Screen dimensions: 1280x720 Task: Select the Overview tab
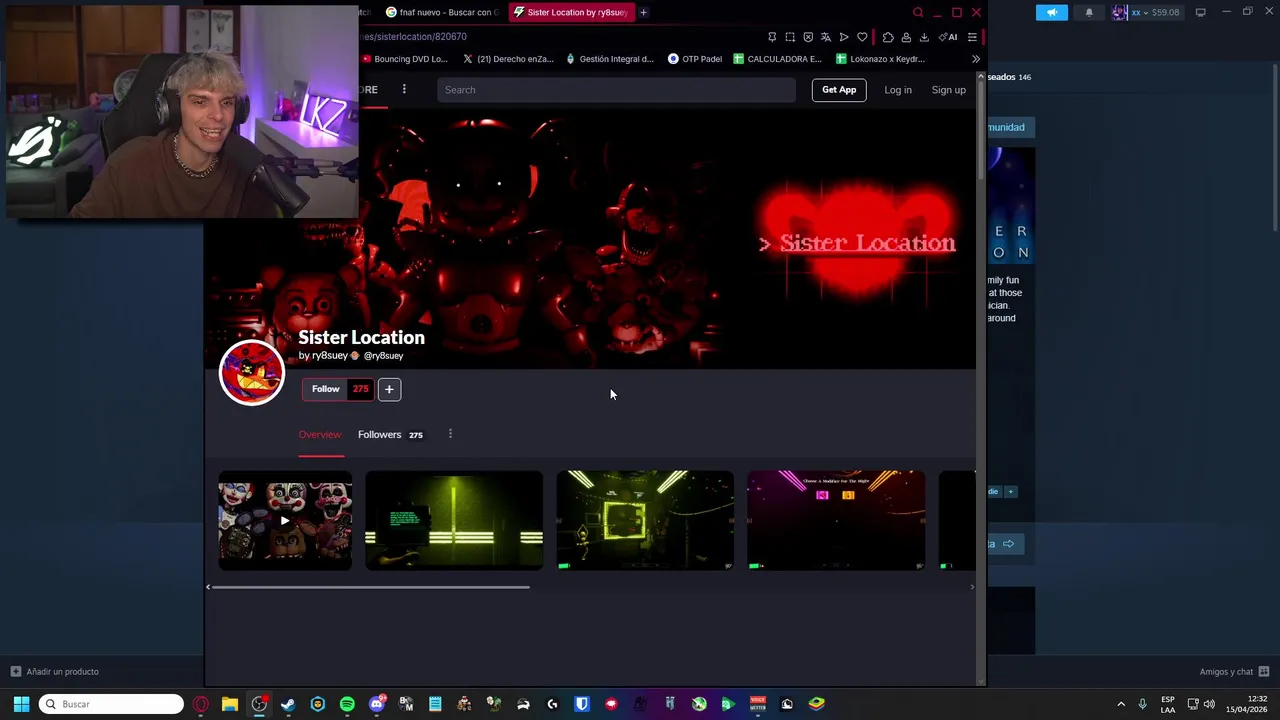point(320,435)
